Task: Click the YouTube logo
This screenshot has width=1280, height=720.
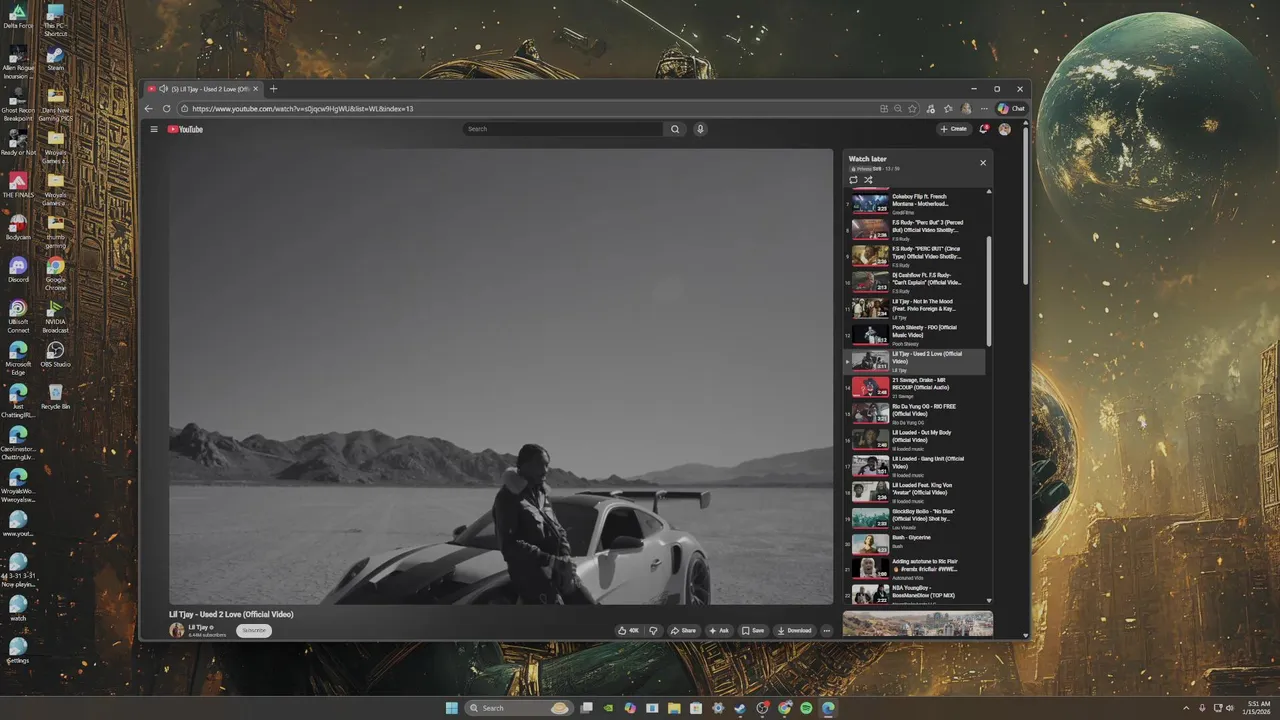Action: (x=185, y=129)
